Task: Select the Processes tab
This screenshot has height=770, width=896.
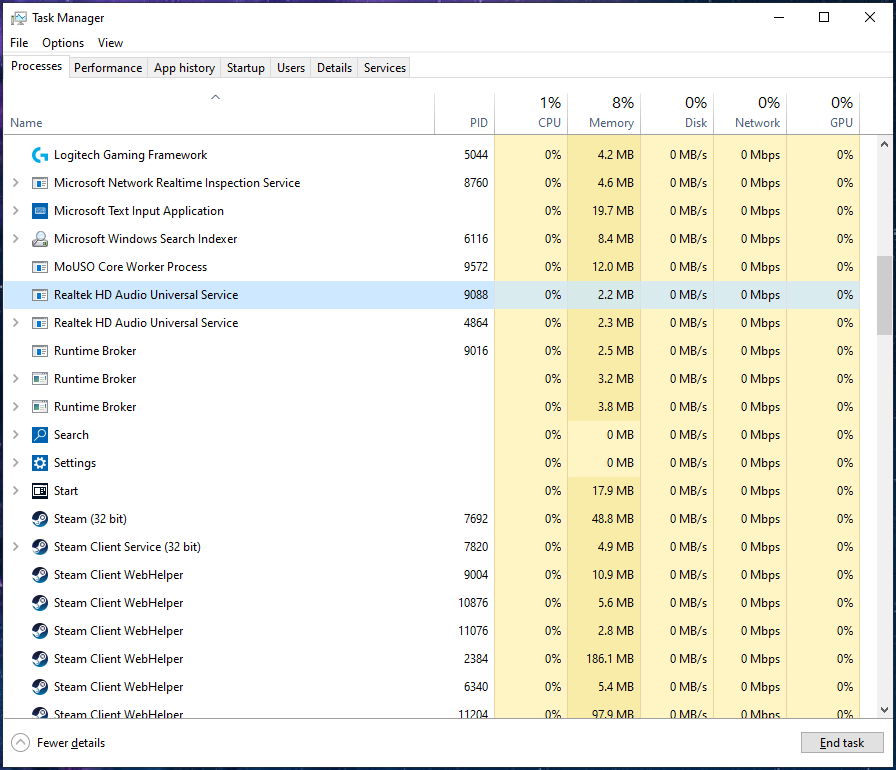Action: (x=37, y=66)
